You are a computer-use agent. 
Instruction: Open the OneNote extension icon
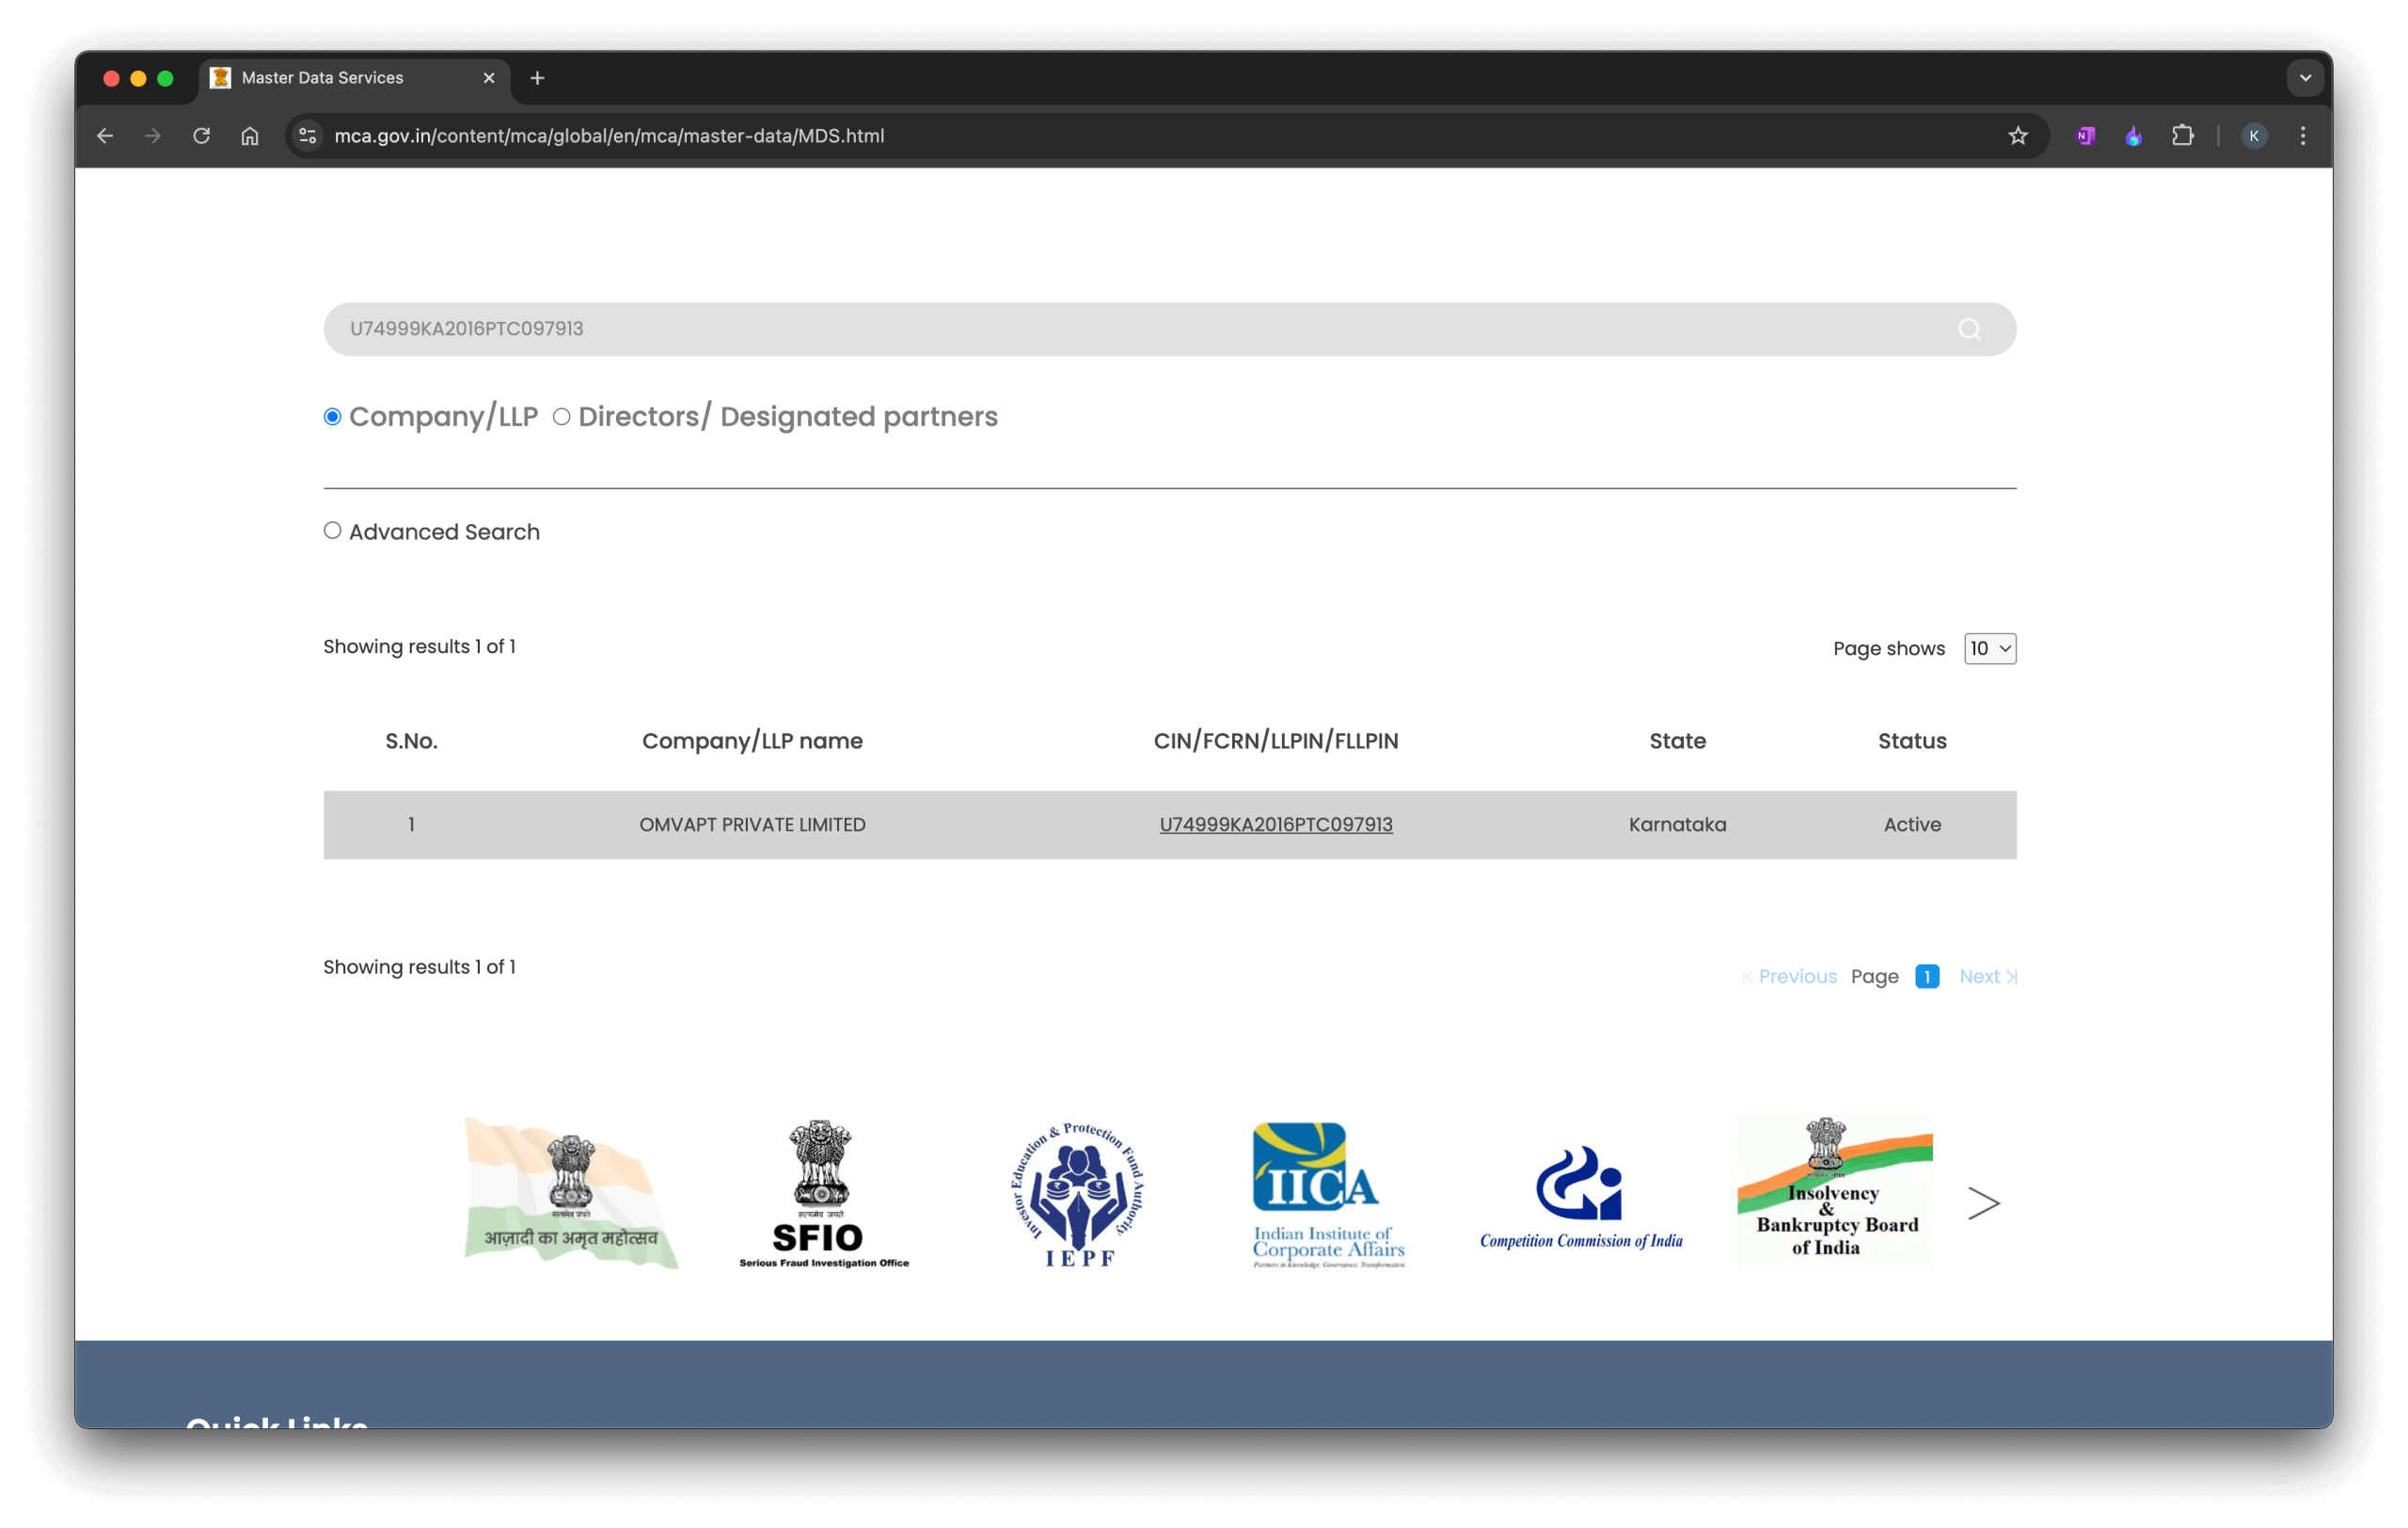coord(2085,136)
